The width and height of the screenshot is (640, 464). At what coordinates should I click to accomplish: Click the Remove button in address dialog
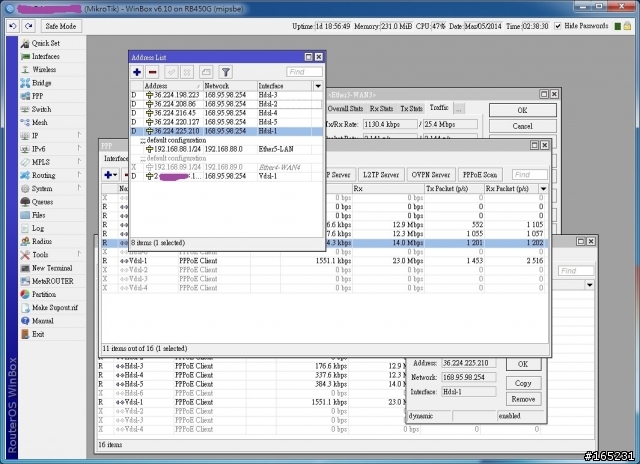(523, 399)
